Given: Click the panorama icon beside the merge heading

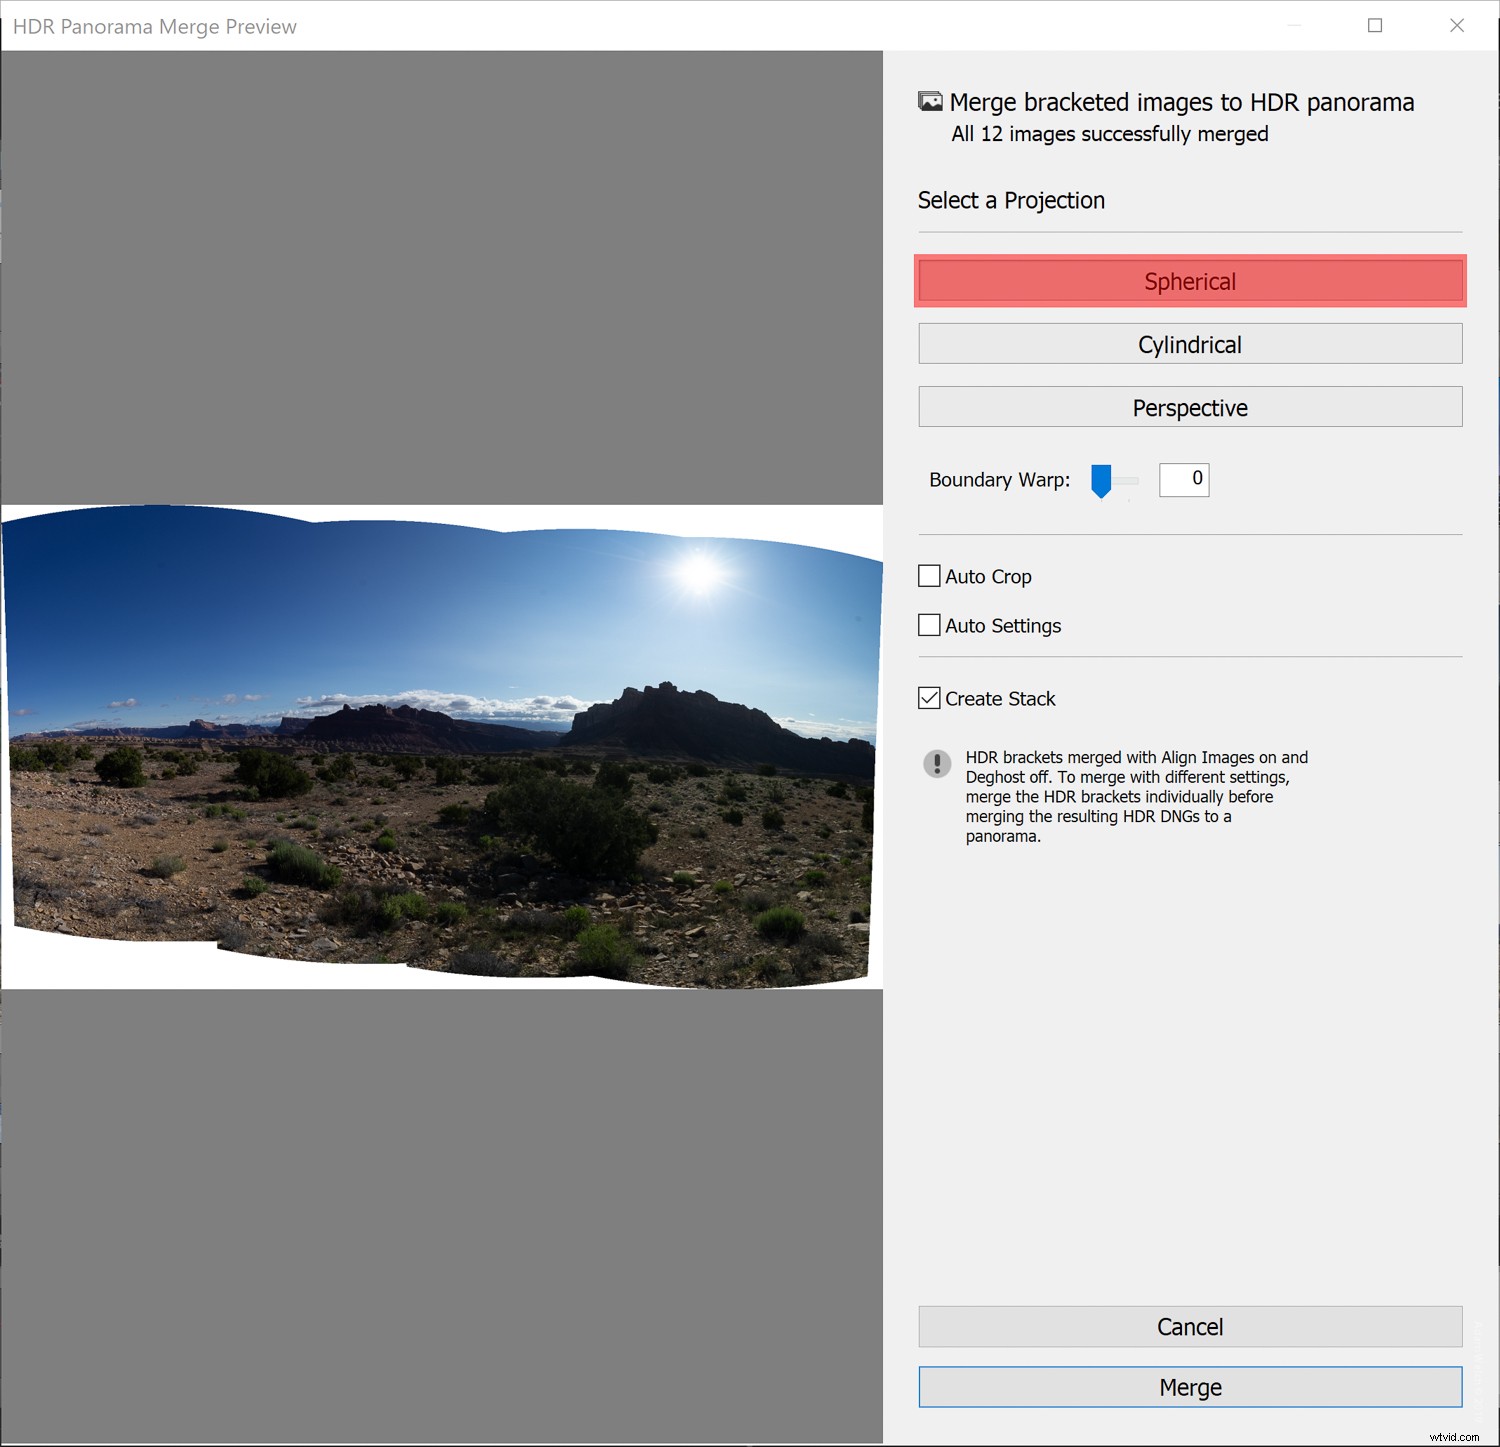Looking at the screenshot, I should [x=931, y=101].
